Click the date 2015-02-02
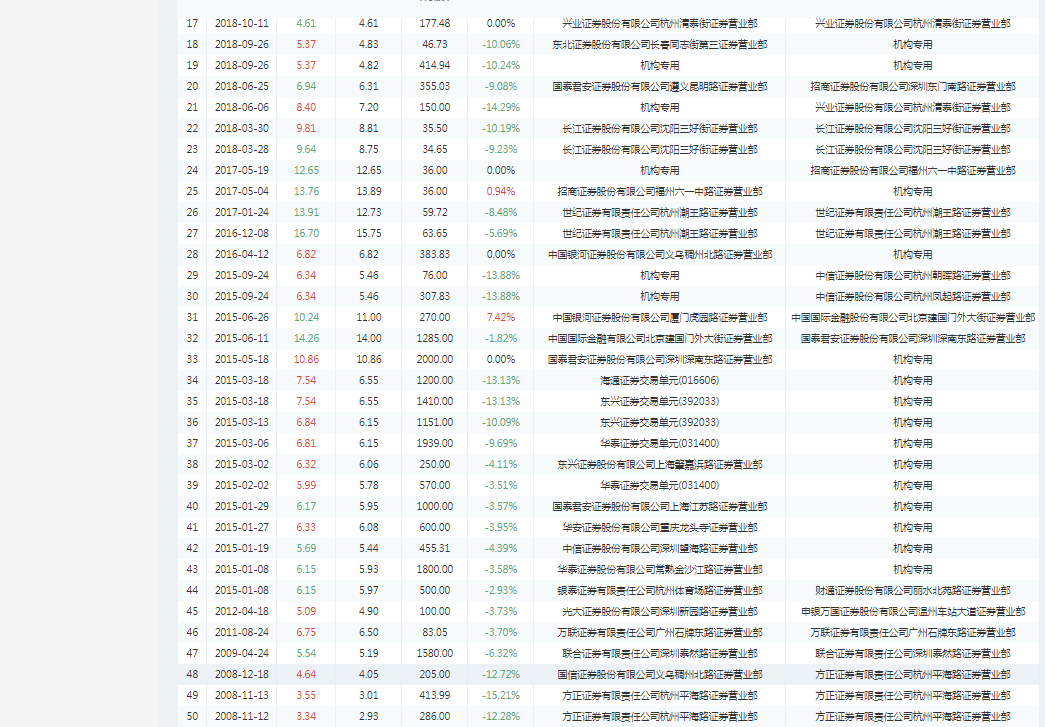This screenshot has height=727, width=1045. pyautogui.click(x=241, y=485)
